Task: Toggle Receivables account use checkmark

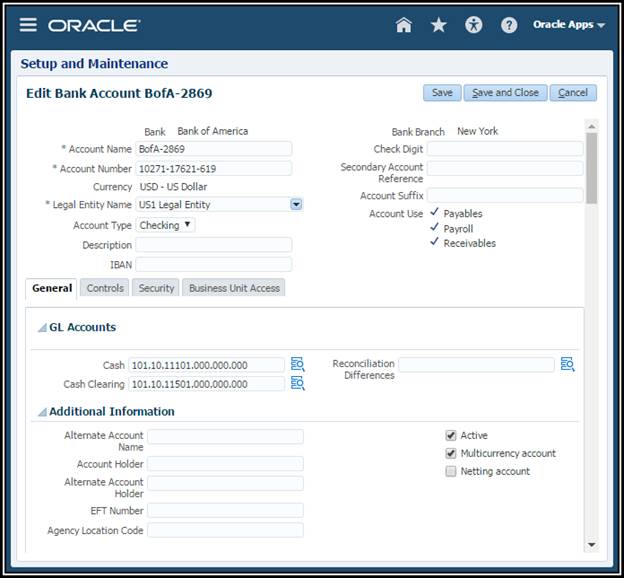Action: (435, 242)
